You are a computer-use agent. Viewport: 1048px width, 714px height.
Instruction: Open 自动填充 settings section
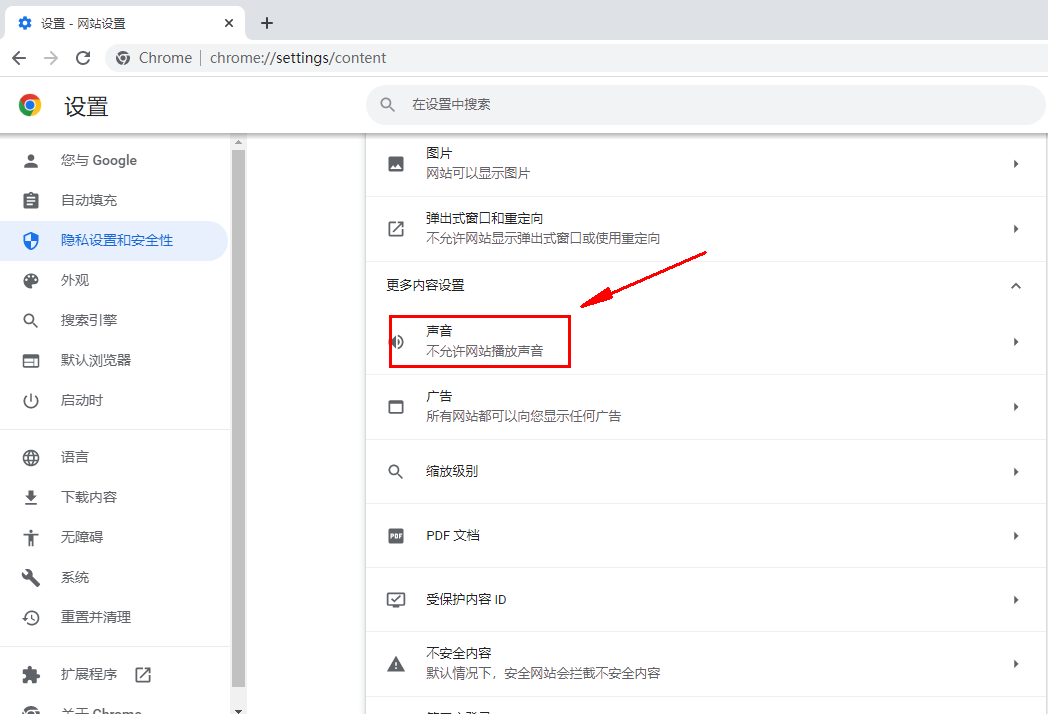point(114,201)
